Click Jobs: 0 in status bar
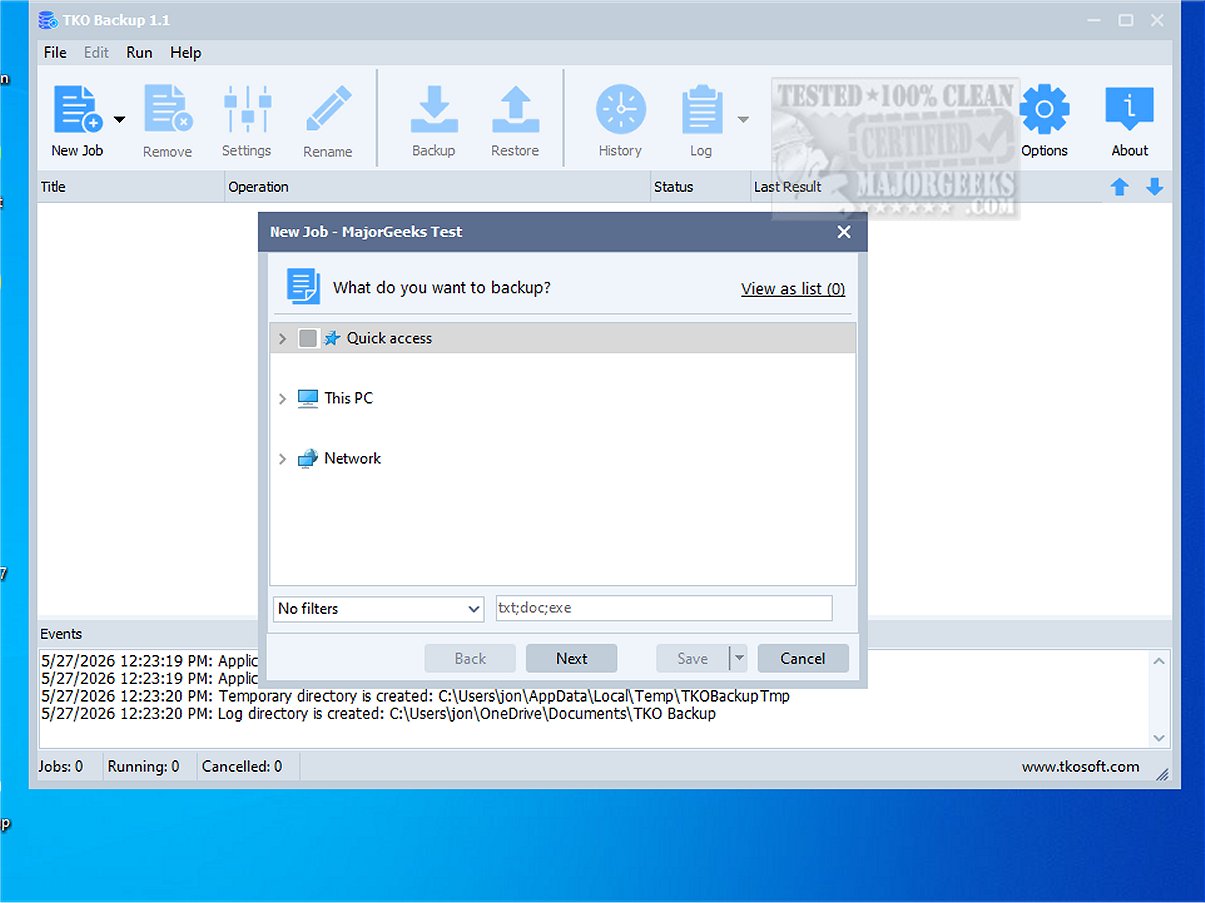Image resolution: width=1205 pixels, height=903 pixels. pos(61,766)
